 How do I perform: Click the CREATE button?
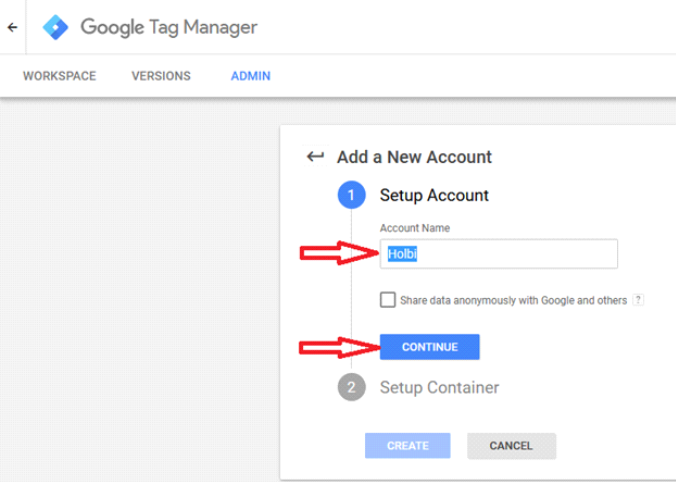coord(407,445)
